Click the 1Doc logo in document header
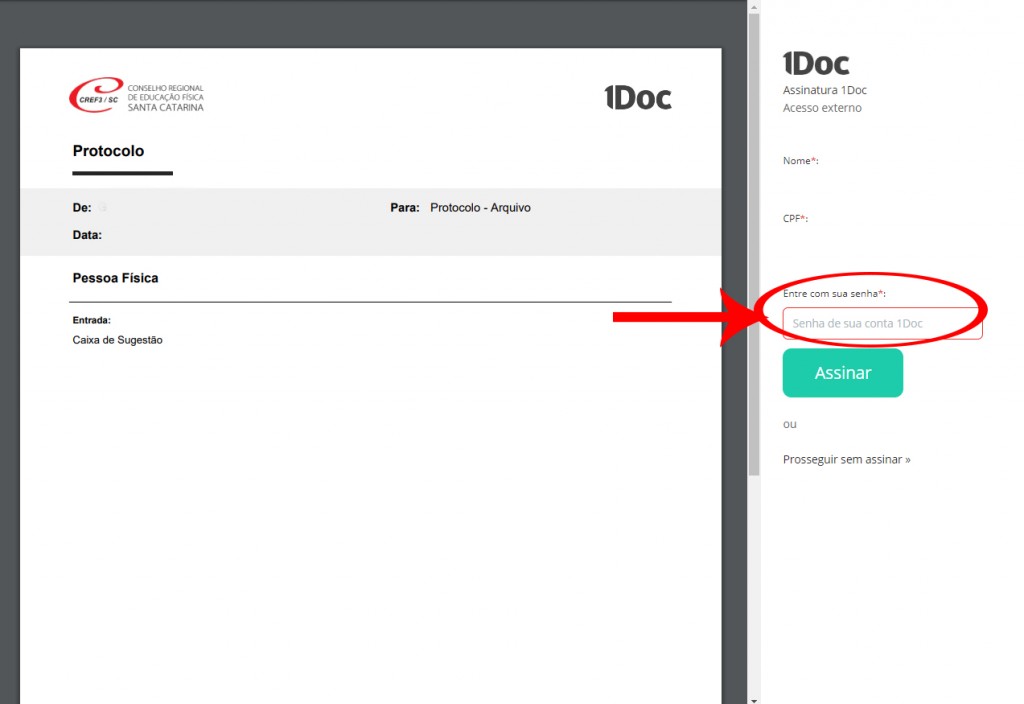 [x=637, y=97]
